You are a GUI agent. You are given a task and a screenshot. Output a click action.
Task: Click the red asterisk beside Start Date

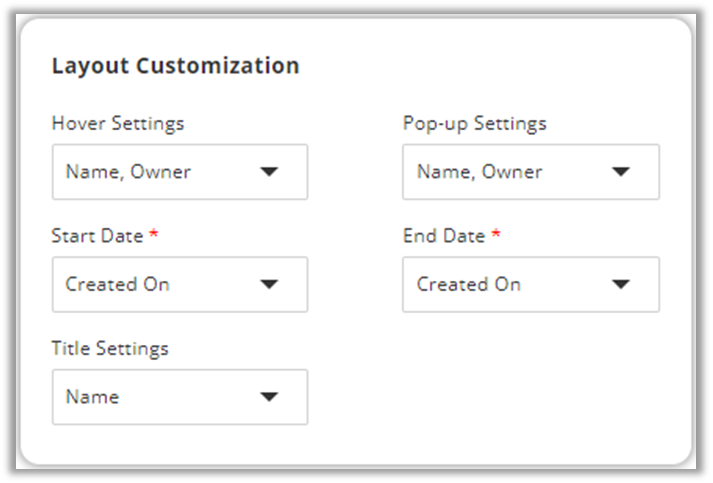point(153,235)
